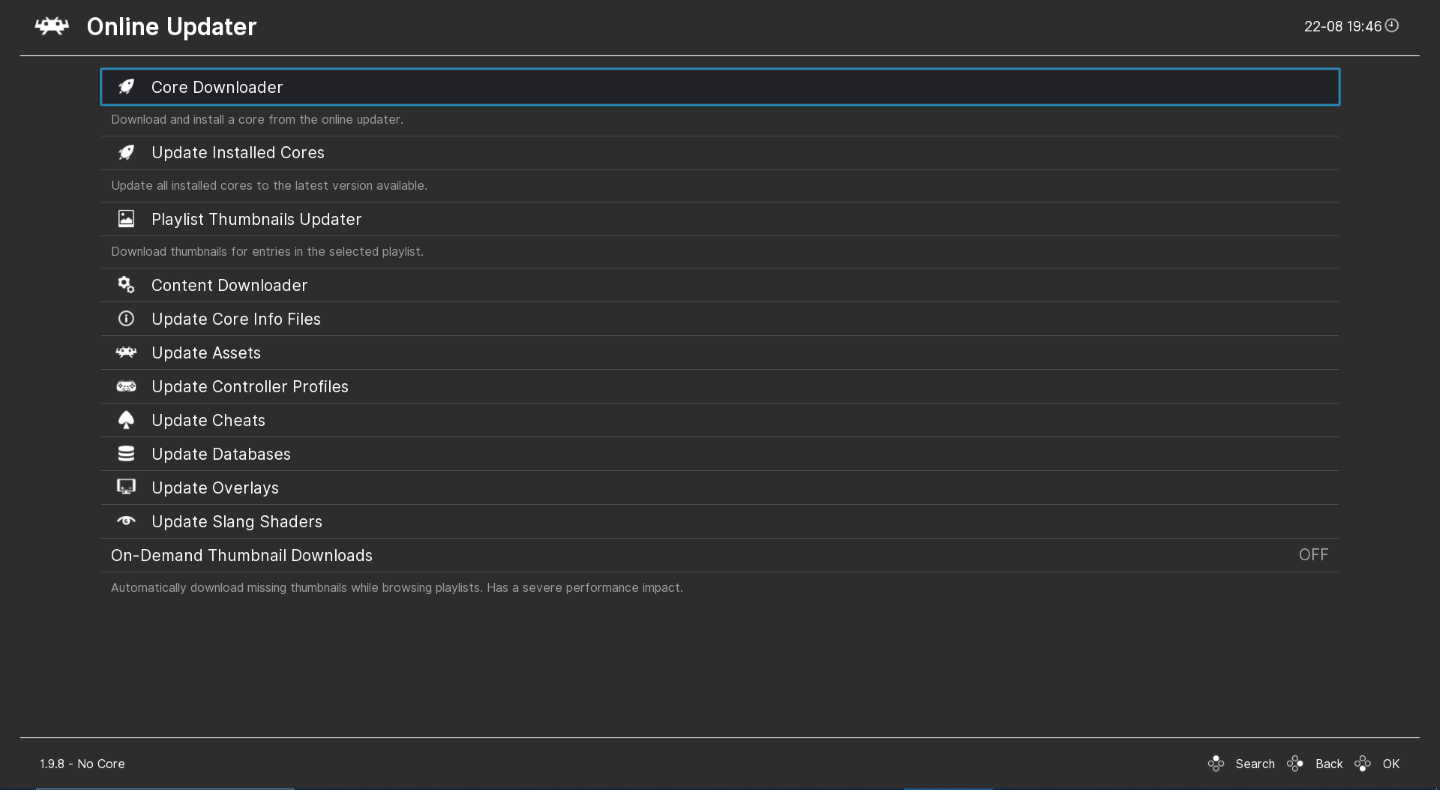Click the invader icon beside Update Assets
The height and width of the screenshot is (790, 1440).
click(x=126, y=353)
